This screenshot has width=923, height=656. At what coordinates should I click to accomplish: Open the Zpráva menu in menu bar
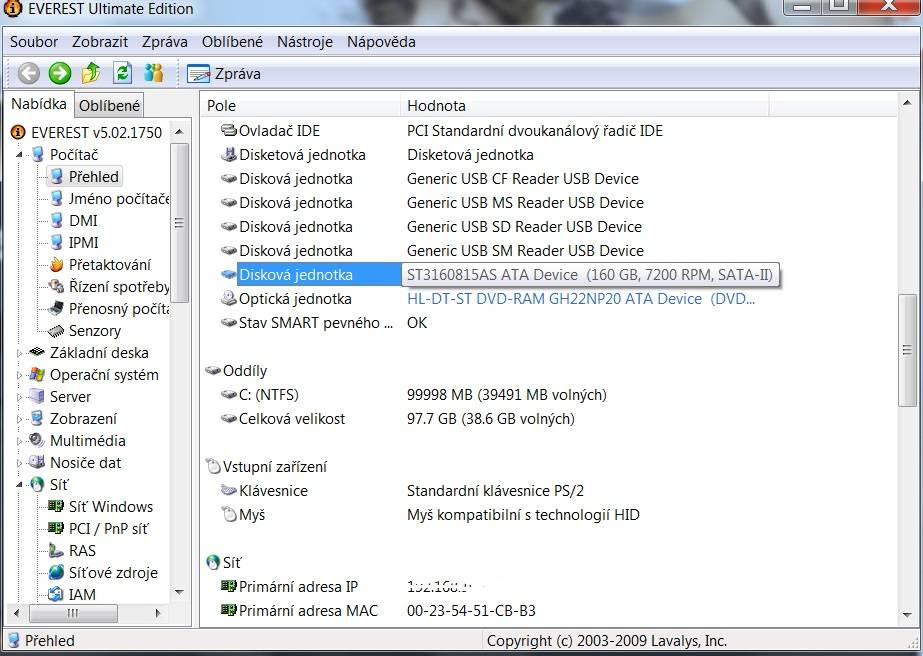tap(164, 42)
